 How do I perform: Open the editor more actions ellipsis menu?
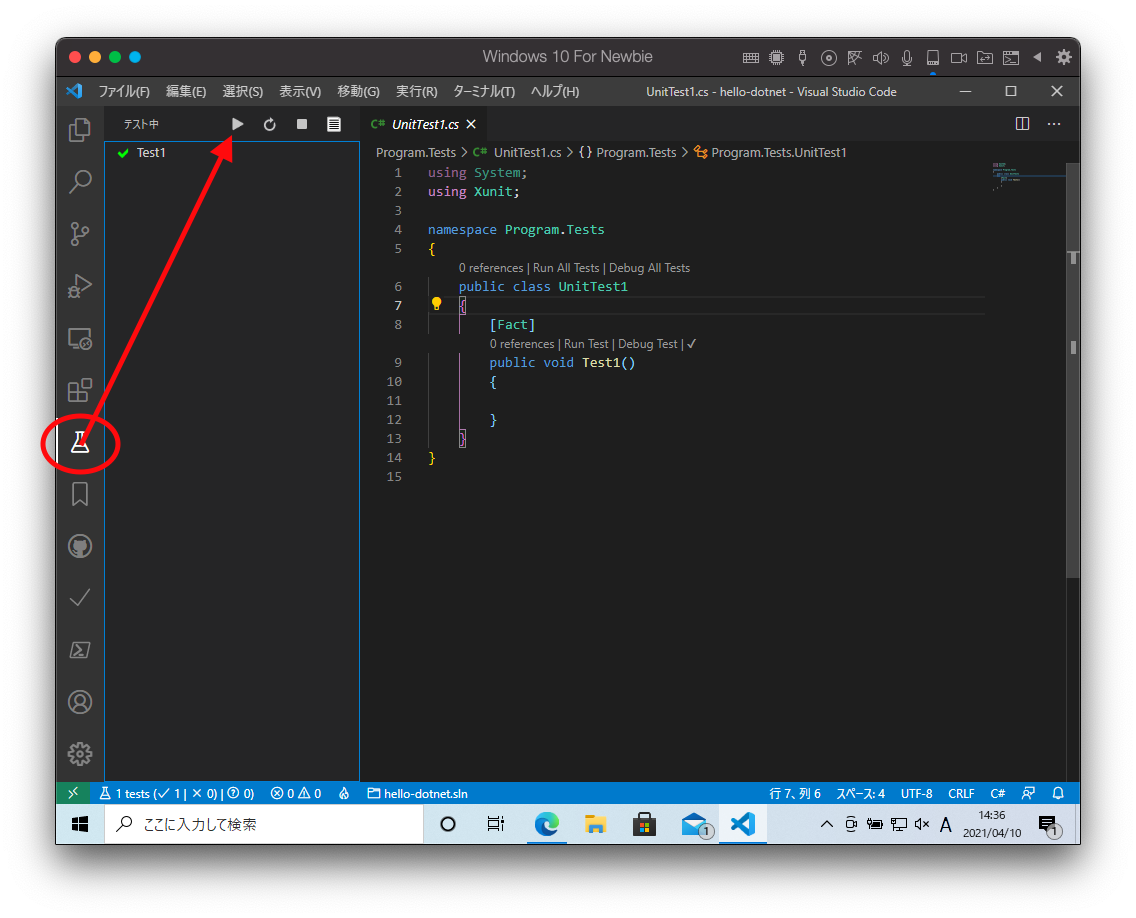click(1054, 124)
